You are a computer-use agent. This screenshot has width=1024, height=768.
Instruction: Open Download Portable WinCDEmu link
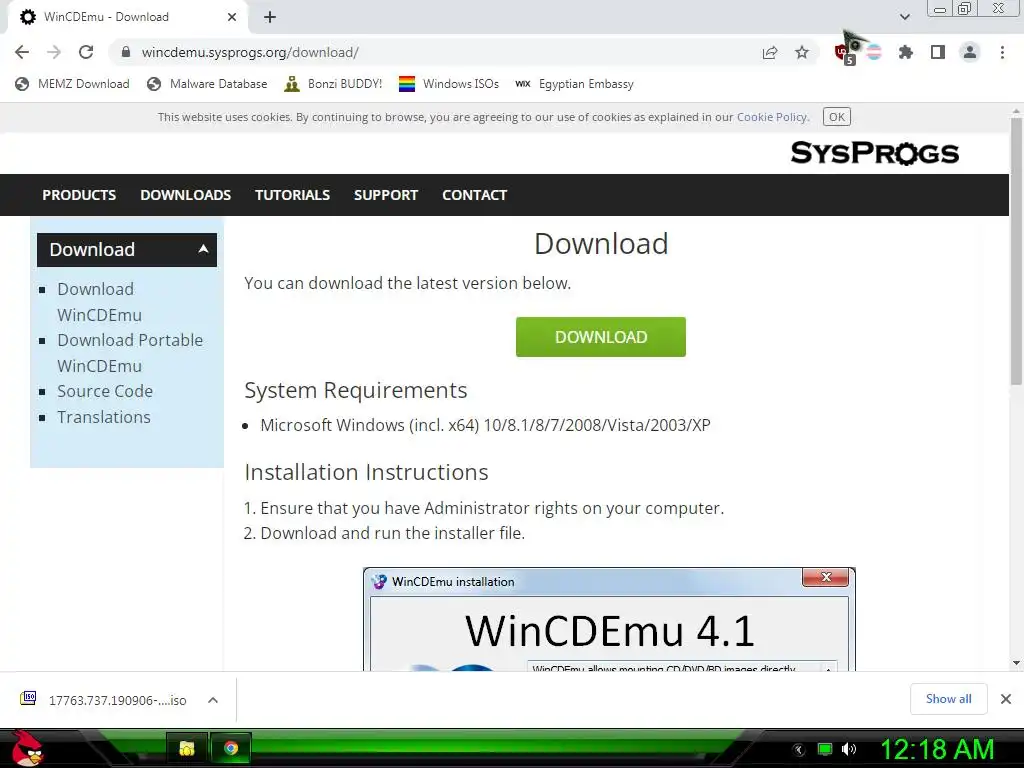point(130,353)
